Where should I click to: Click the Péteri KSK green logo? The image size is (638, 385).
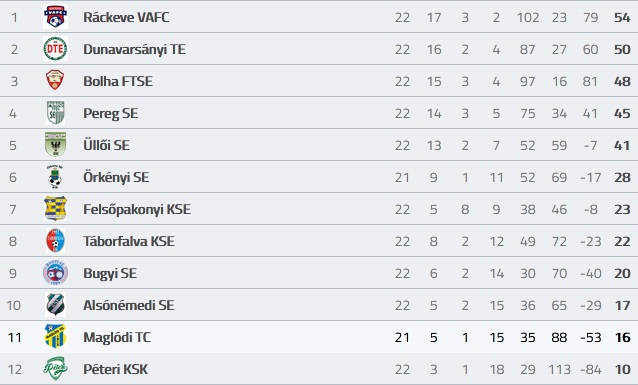click(x=55, y=368)
